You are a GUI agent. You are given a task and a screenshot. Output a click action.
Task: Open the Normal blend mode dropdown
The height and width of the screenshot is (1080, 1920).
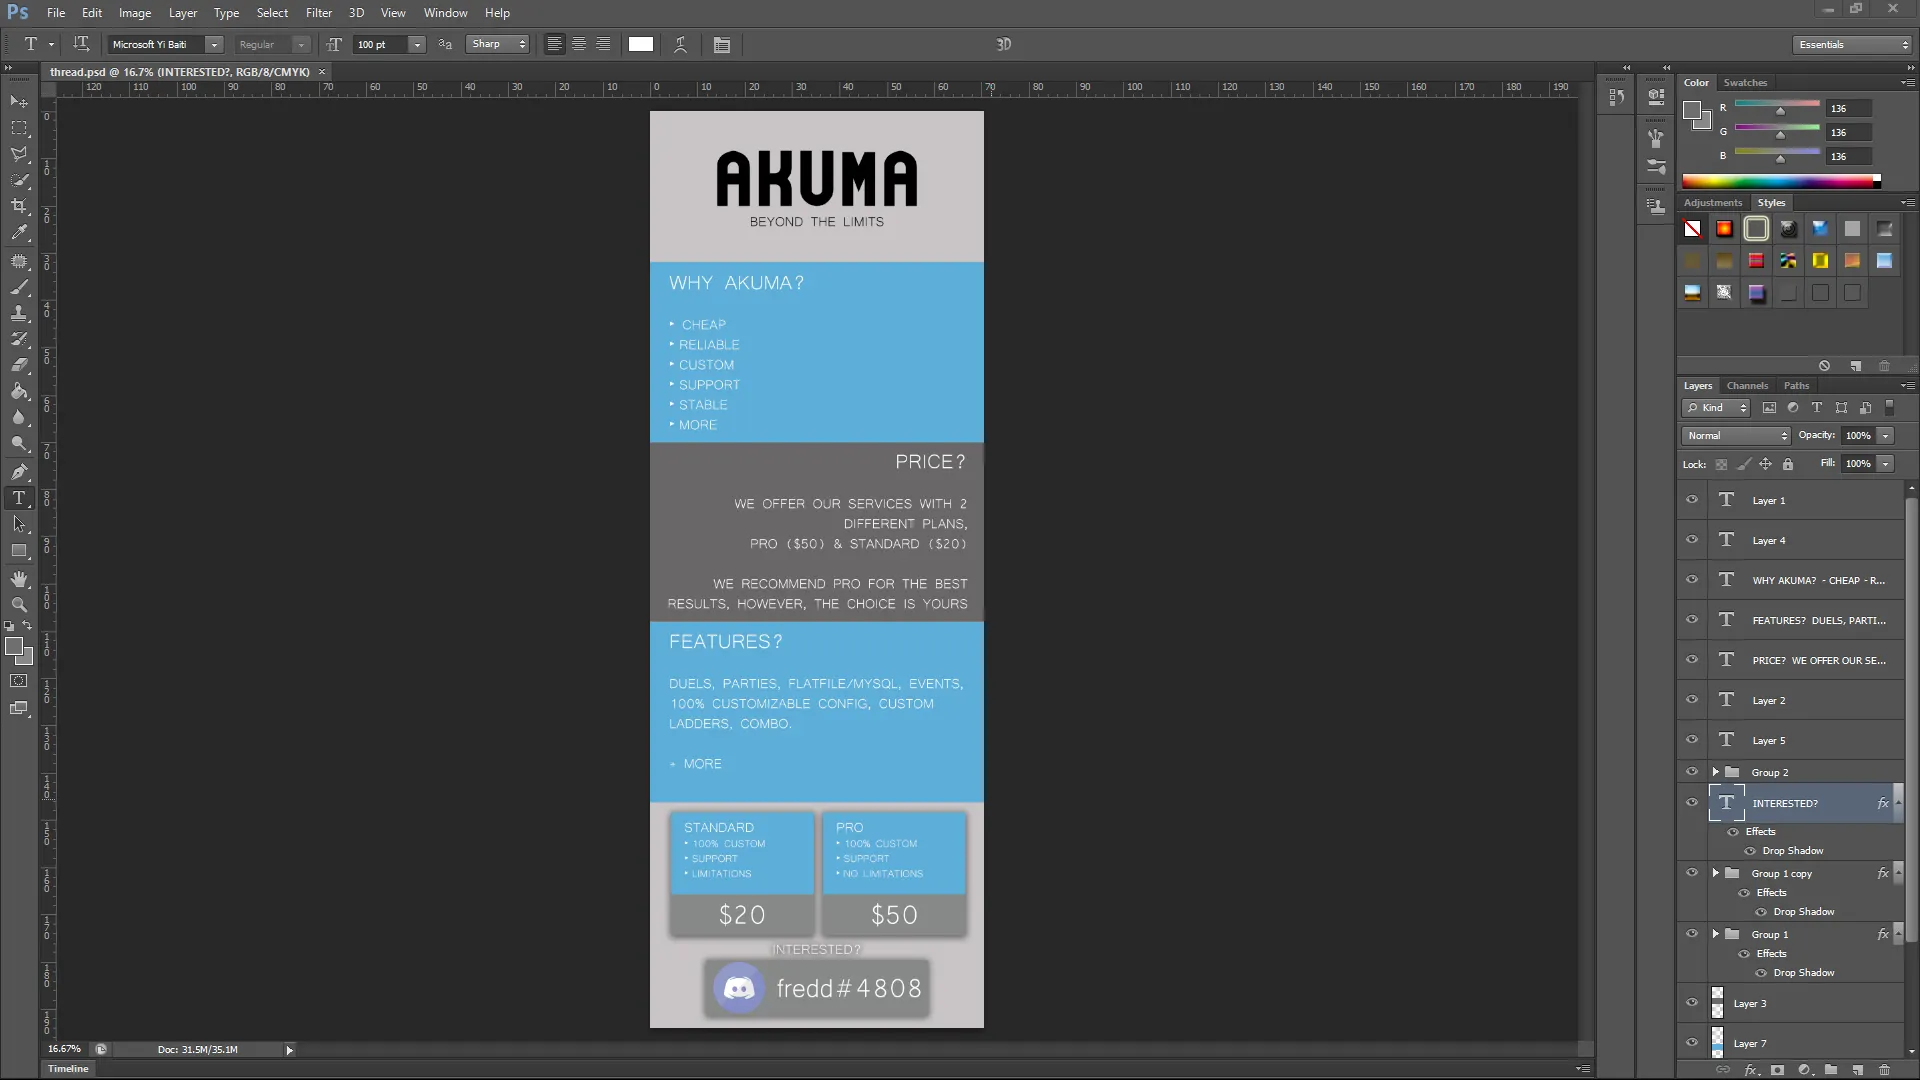point(1736,435)
